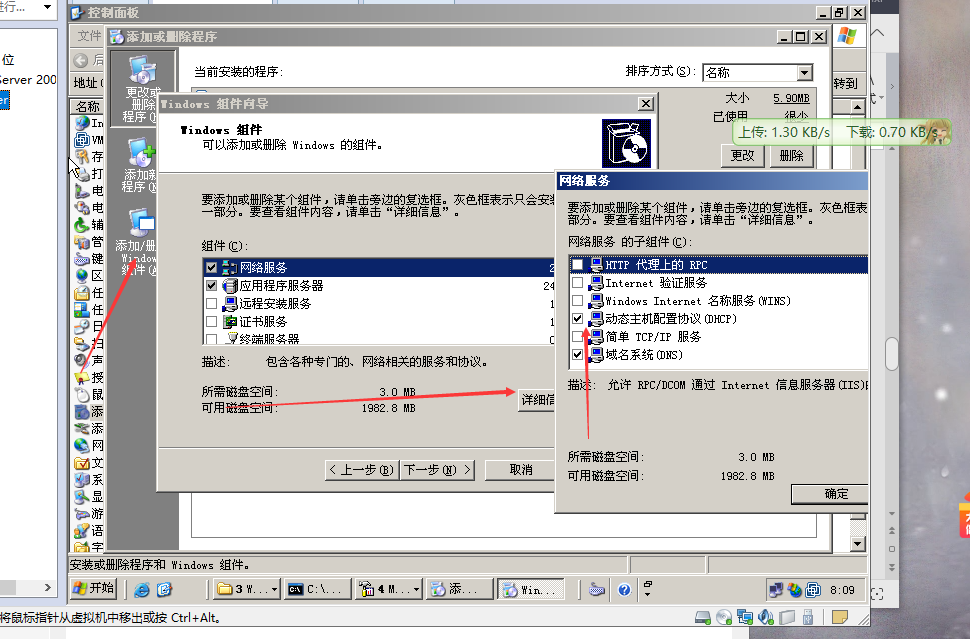Launch Internet Explorer from the quick launch bar

[x=142, y=590]
